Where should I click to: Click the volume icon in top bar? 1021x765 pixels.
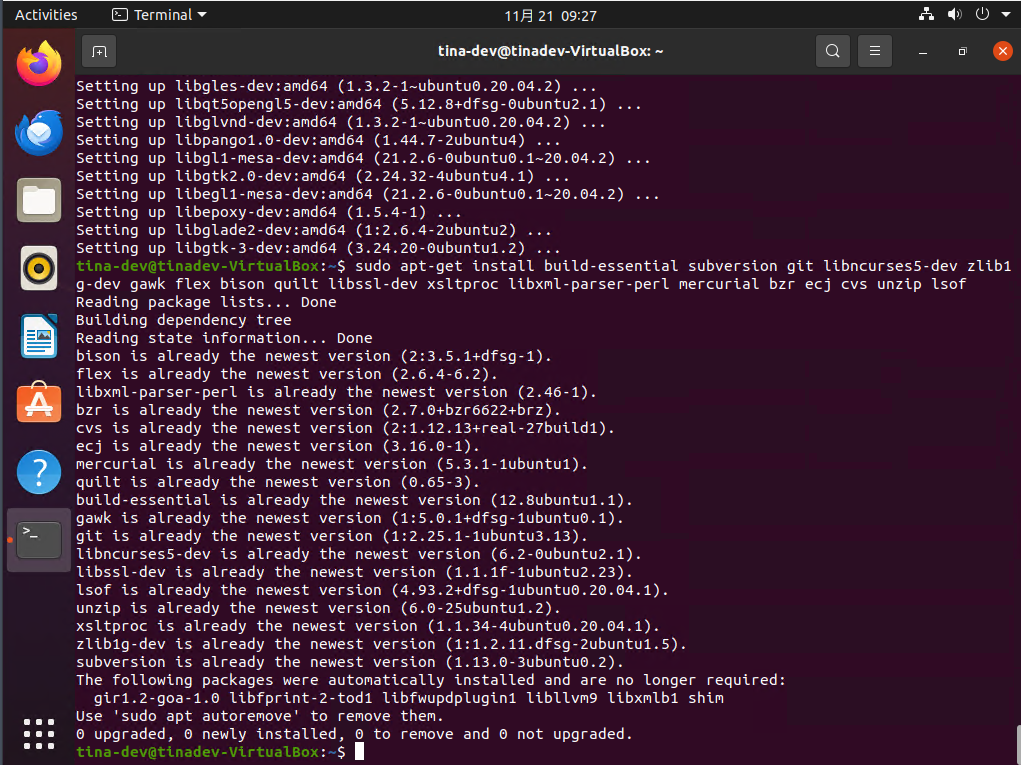pyautogui.click(x=954, y=15)
